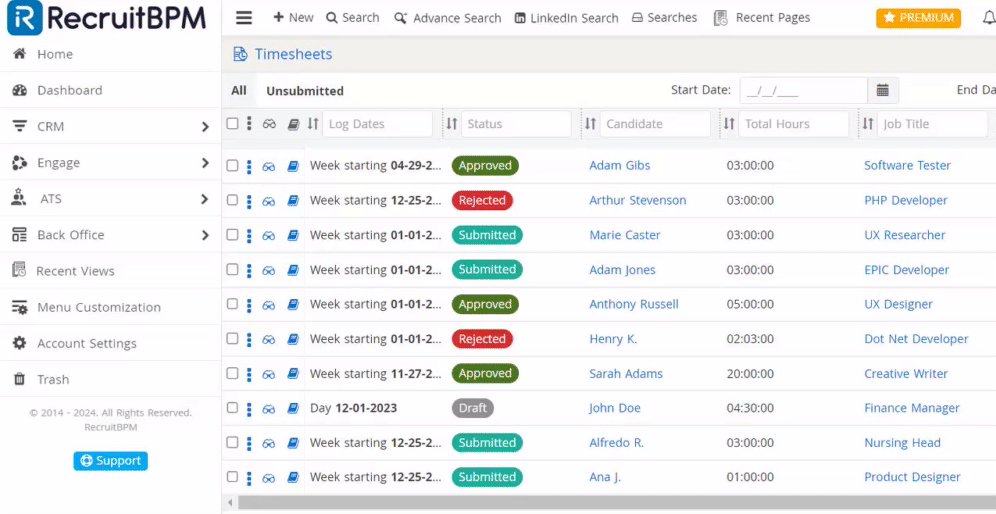Click Advance Search in top bar
The image size is (996, 514).
[x=447, y=18]
